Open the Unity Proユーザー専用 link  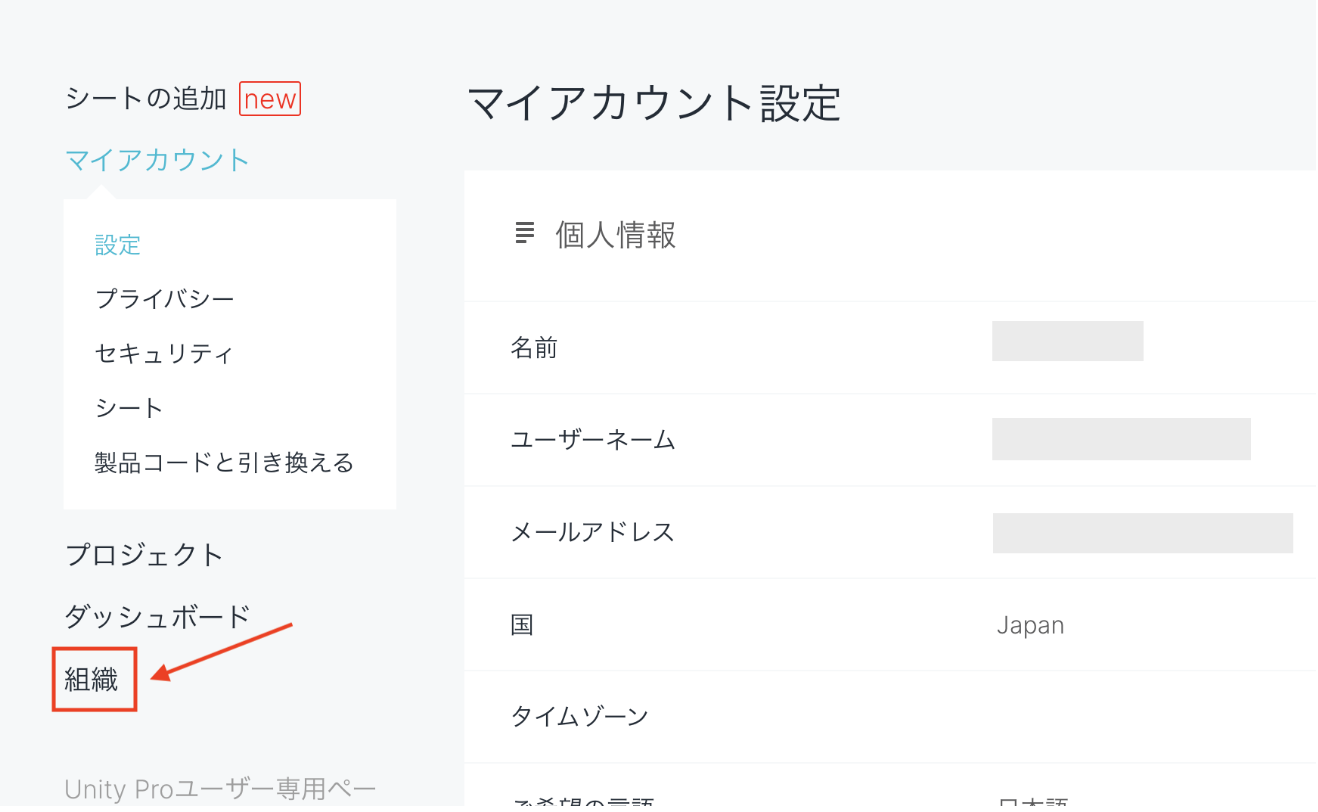tap(220, 789)
